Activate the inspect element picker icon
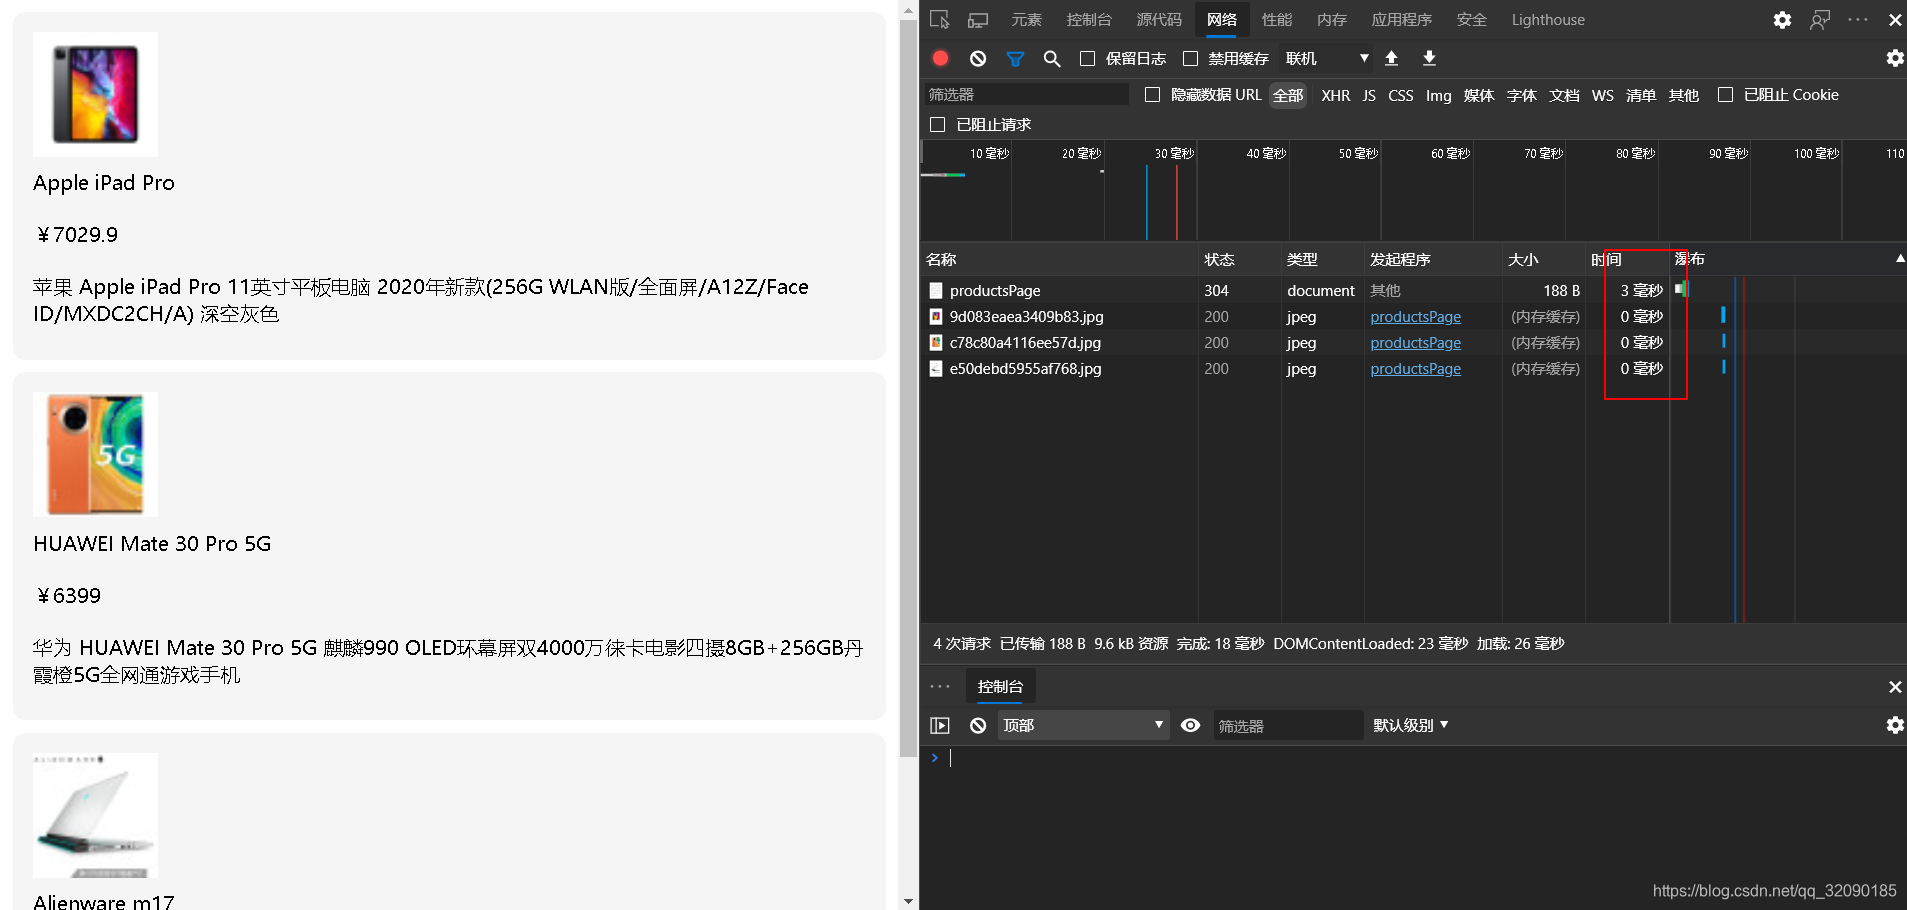The height and width of the screenshot is (910, 1907). point(939,20)
